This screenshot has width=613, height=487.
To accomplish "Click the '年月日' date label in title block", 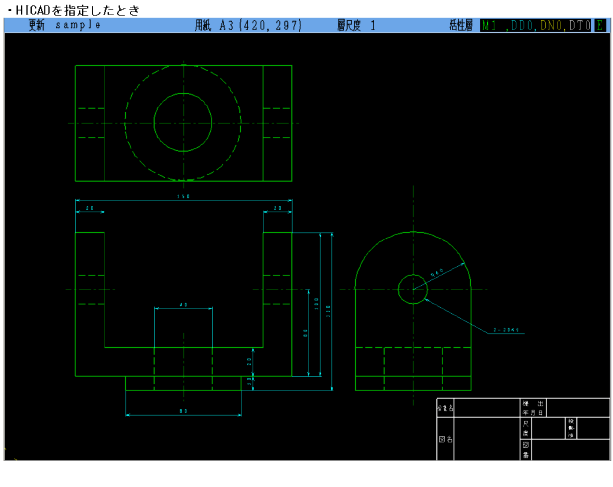I will click(x=533, y=413).
